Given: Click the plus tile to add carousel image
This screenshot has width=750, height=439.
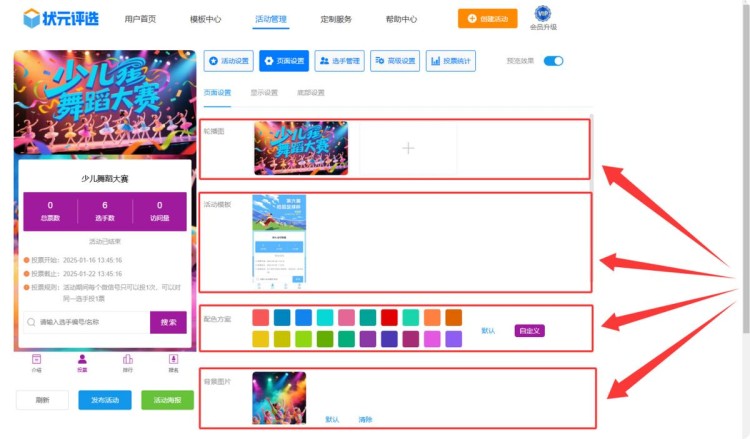Looking at the screenshot, I should click(x=407, y=149).
